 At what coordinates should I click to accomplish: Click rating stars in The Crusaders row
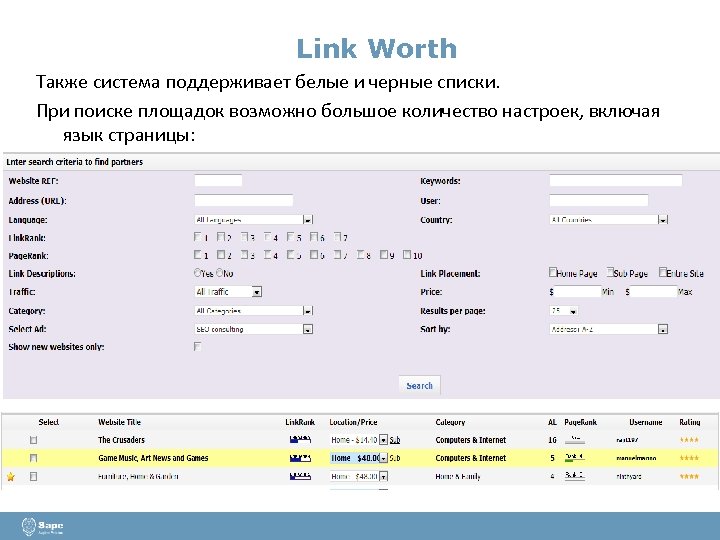pyautogui.click(x=689, y=440)
